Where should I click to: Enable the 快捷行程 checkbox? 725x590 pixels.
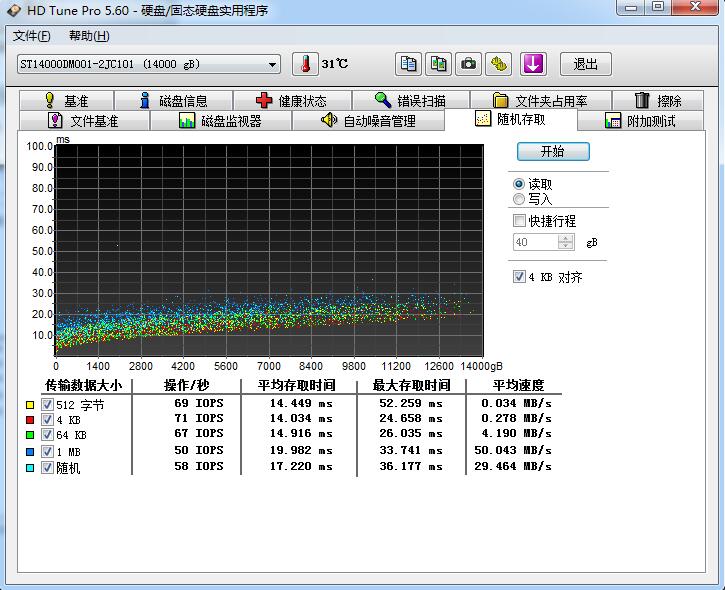(x=518, y=221)
